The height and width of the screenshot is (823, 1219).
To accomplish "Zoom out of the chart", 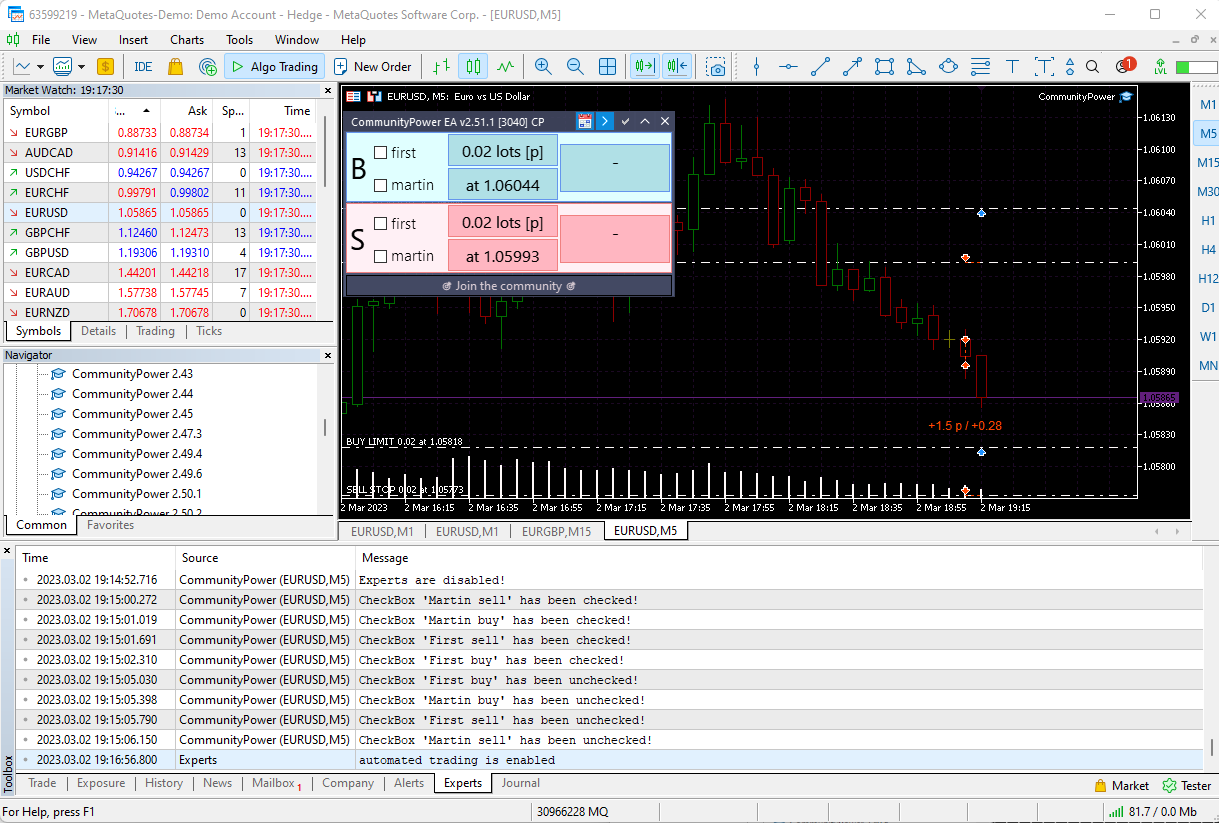I will click(575, 67).
